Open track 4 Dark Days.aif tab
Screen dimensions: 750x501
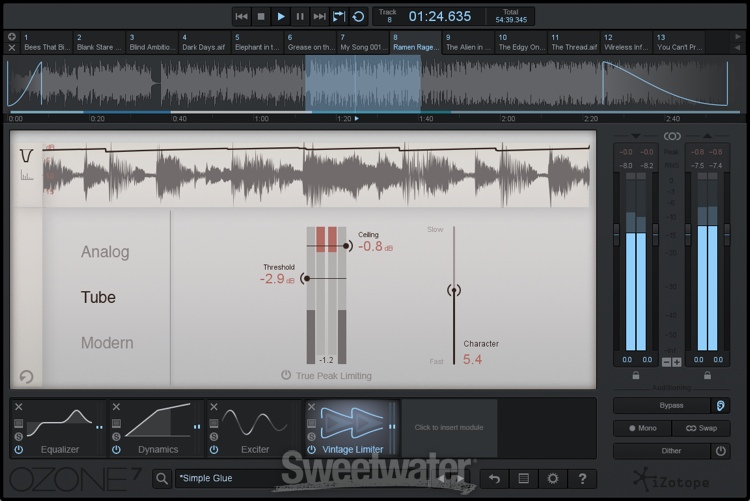[x=204, y=43]
